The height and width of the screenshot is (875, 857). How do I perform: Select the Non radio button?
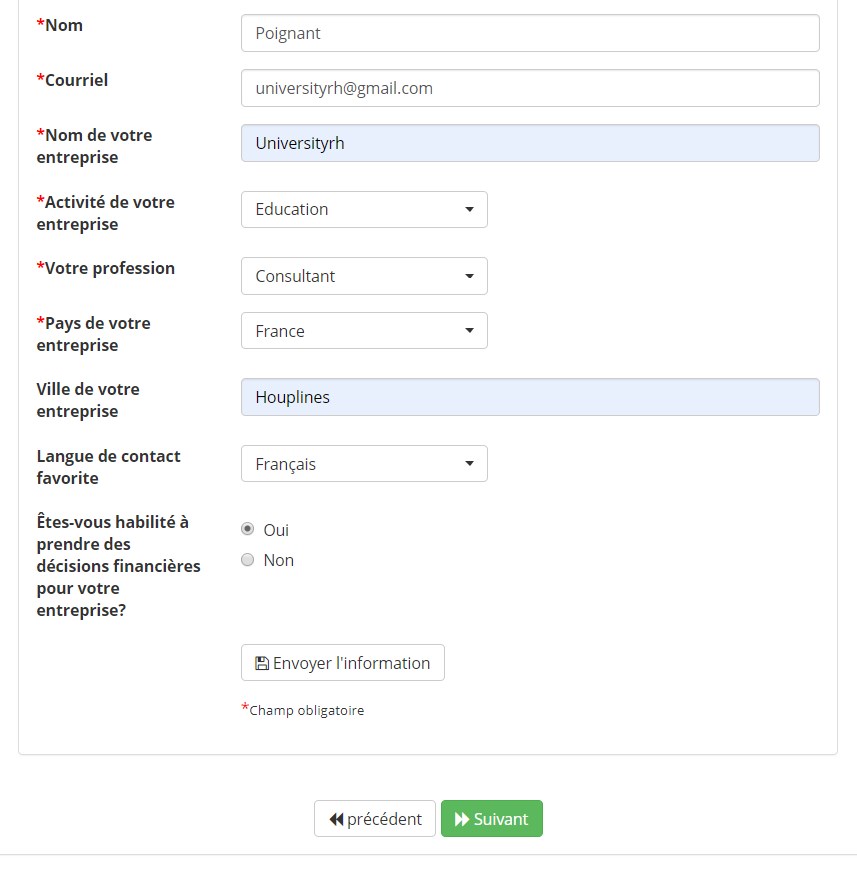tap(247, 559)
